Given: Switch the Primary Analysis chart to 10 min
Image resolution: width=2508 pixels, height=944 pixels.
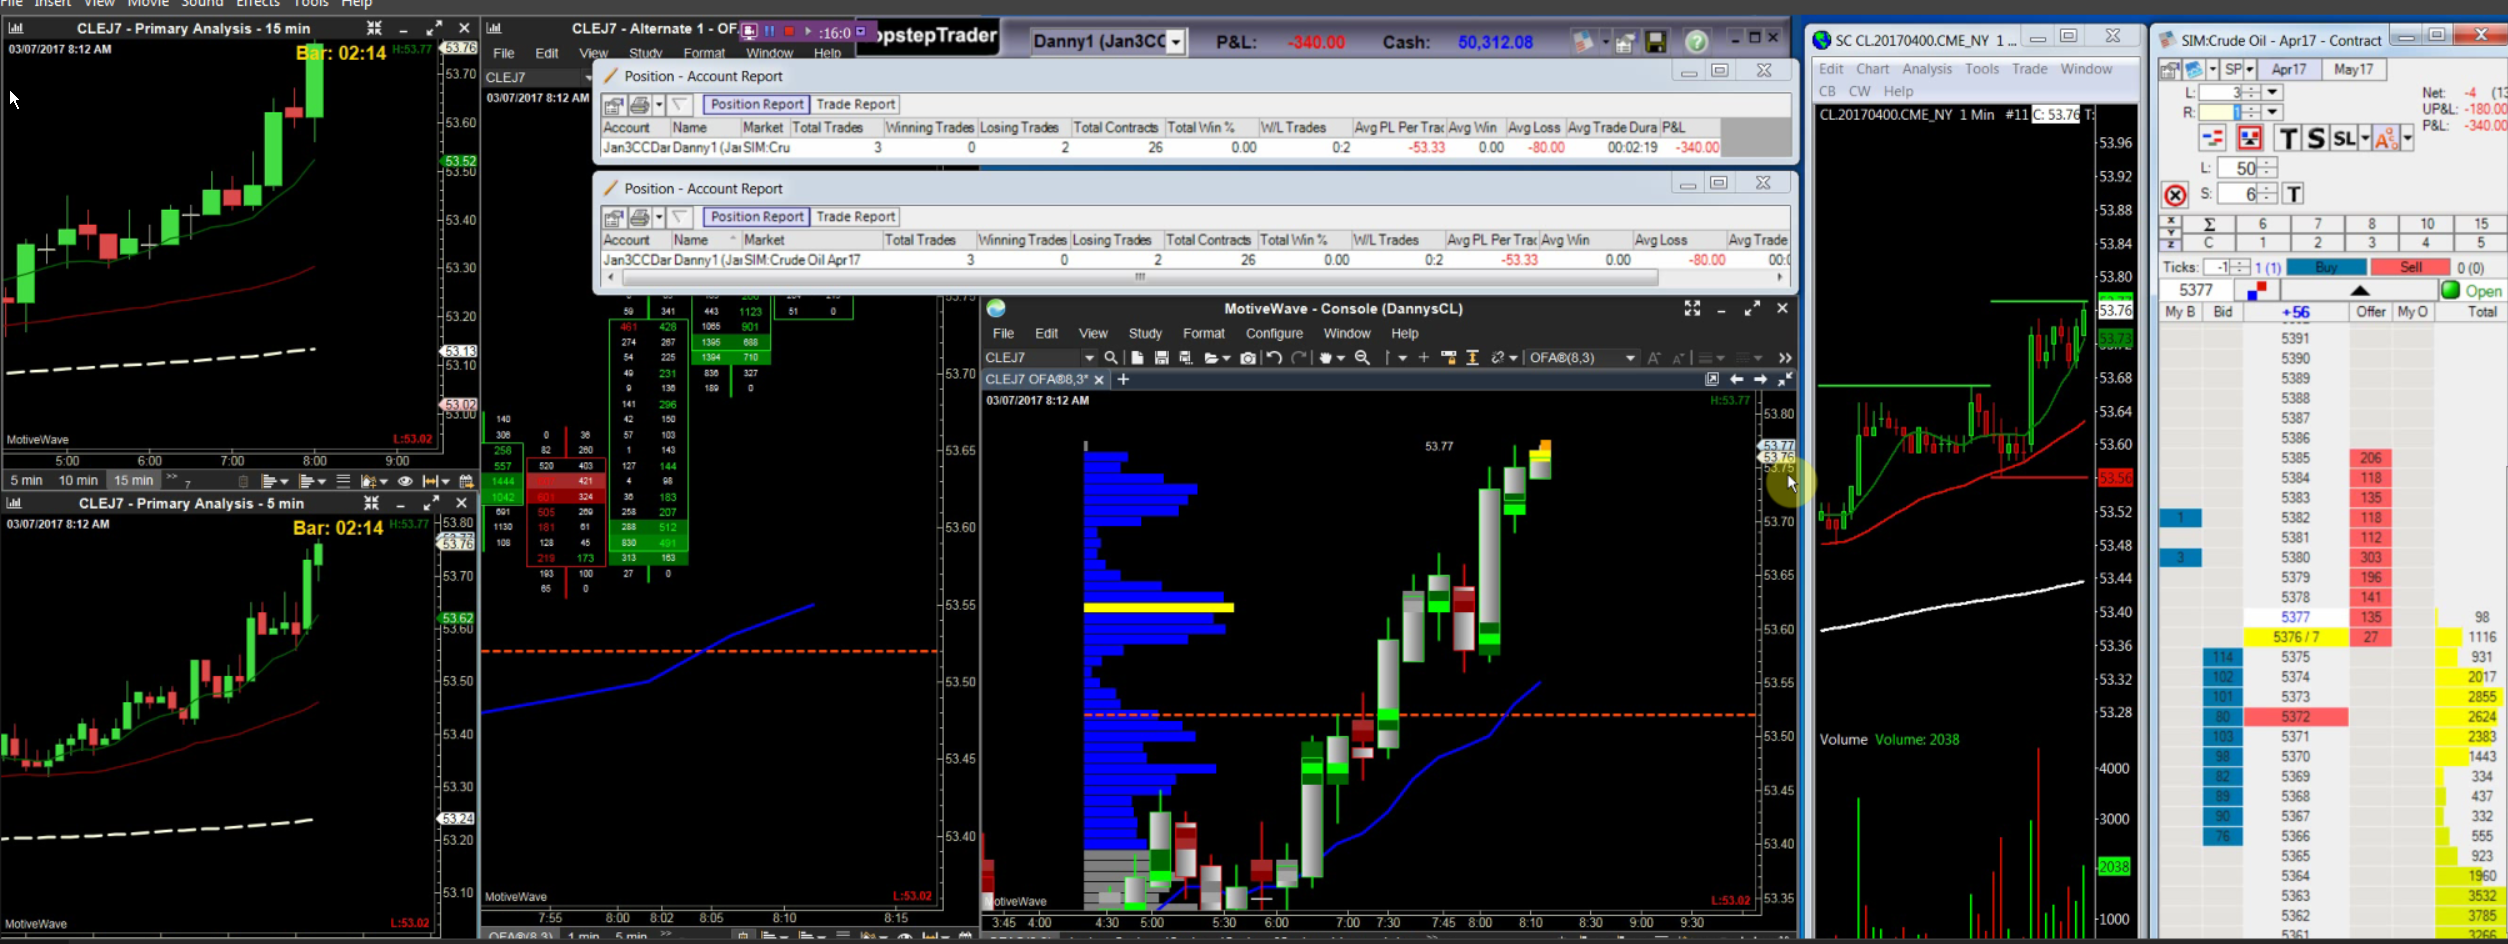Looking at the screenshot, I should [78, 481].
